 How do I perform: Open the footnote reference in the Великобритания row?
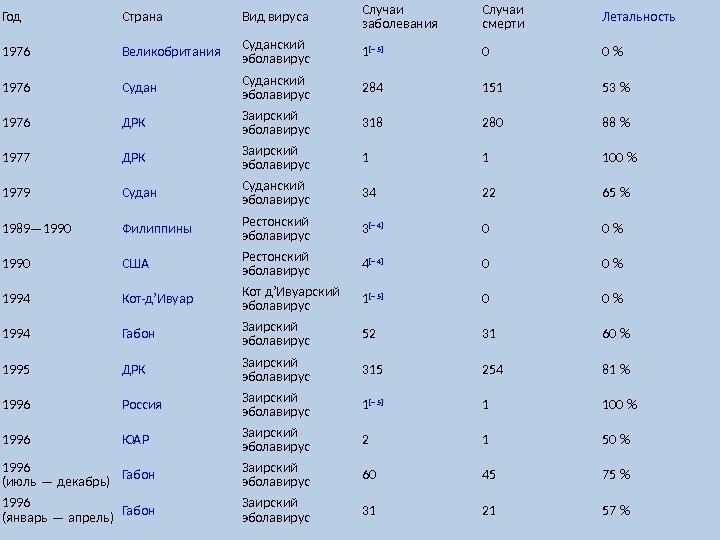click(378, 50)
